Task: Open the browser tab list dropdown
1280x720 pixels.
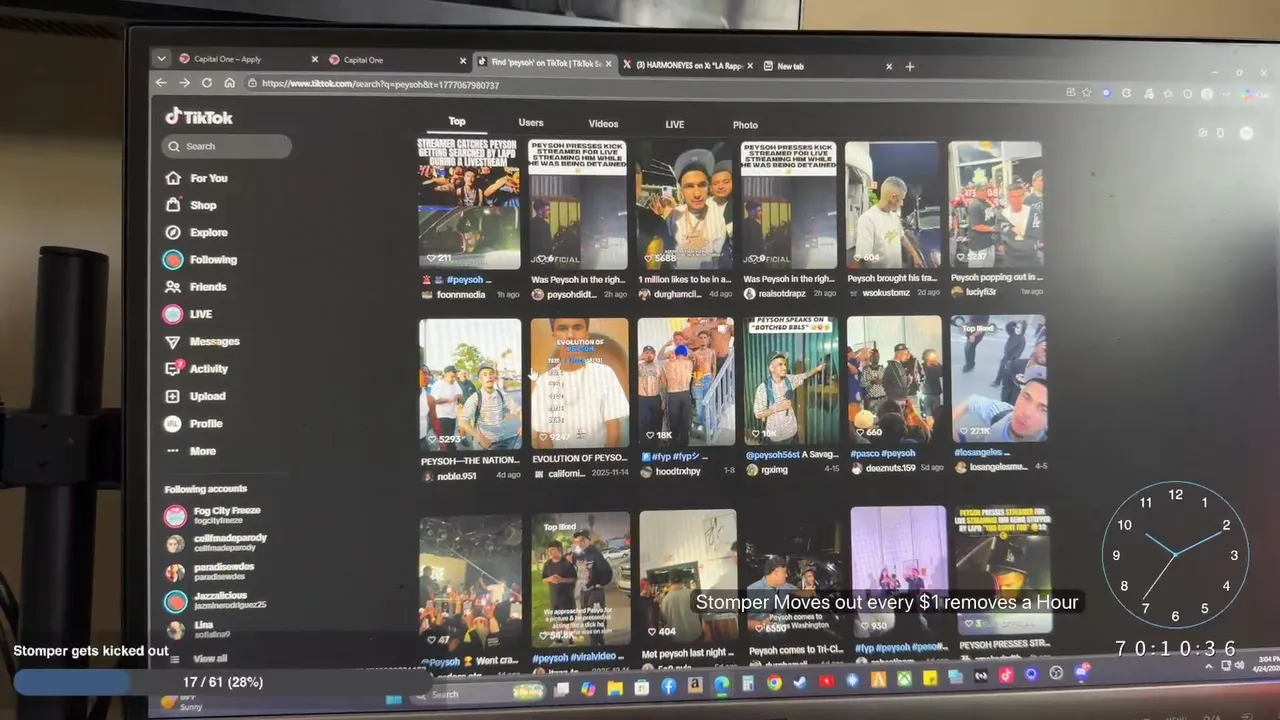Action: pos(161,59)
